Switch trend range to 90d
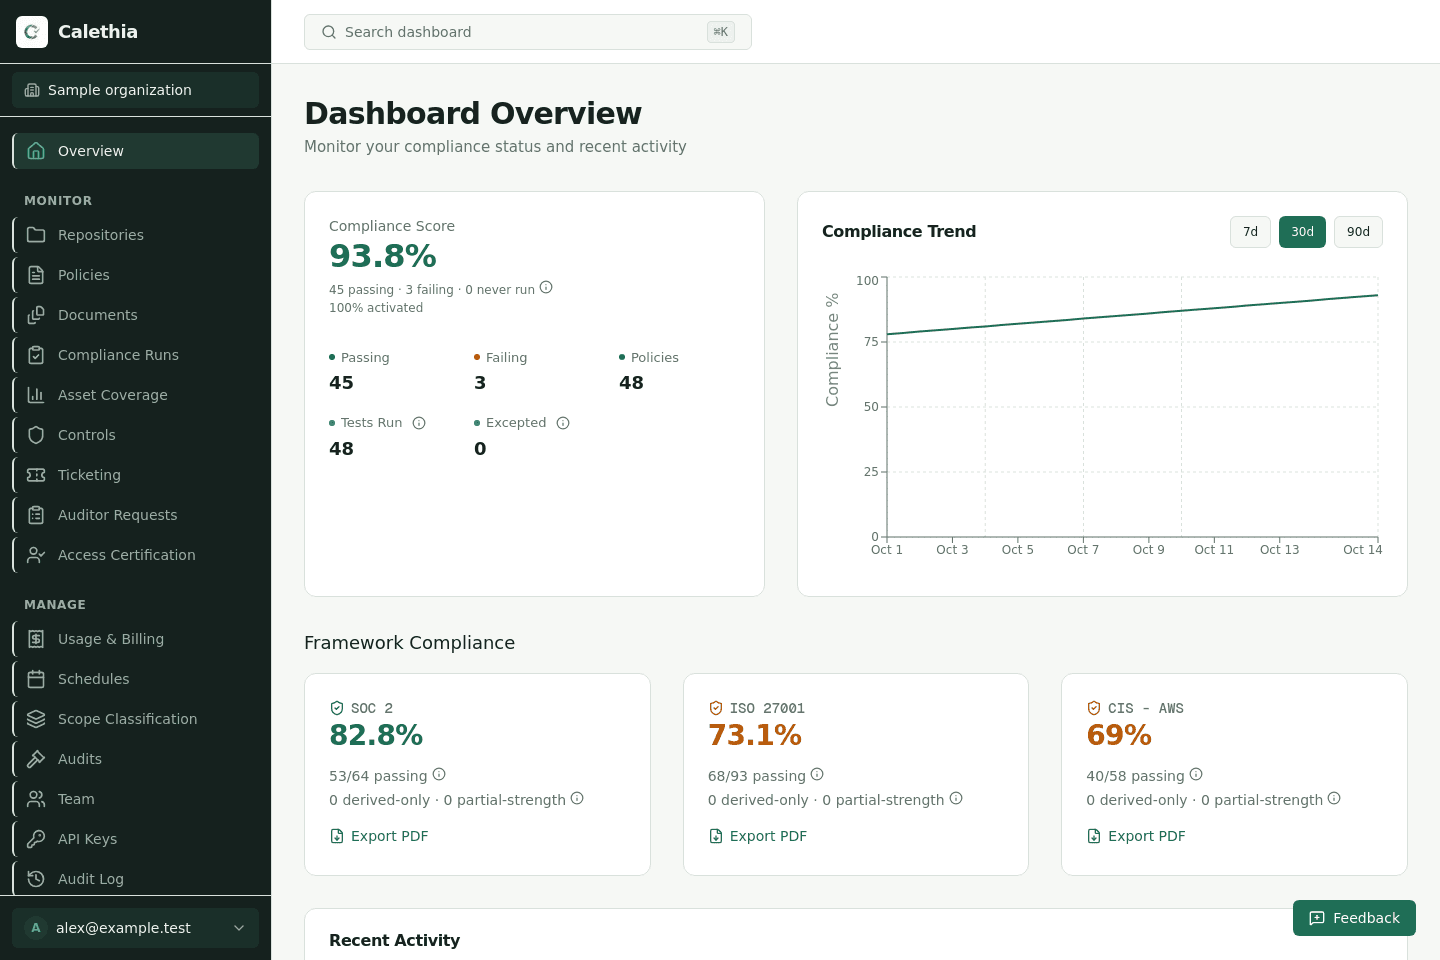 [1358, 232]
